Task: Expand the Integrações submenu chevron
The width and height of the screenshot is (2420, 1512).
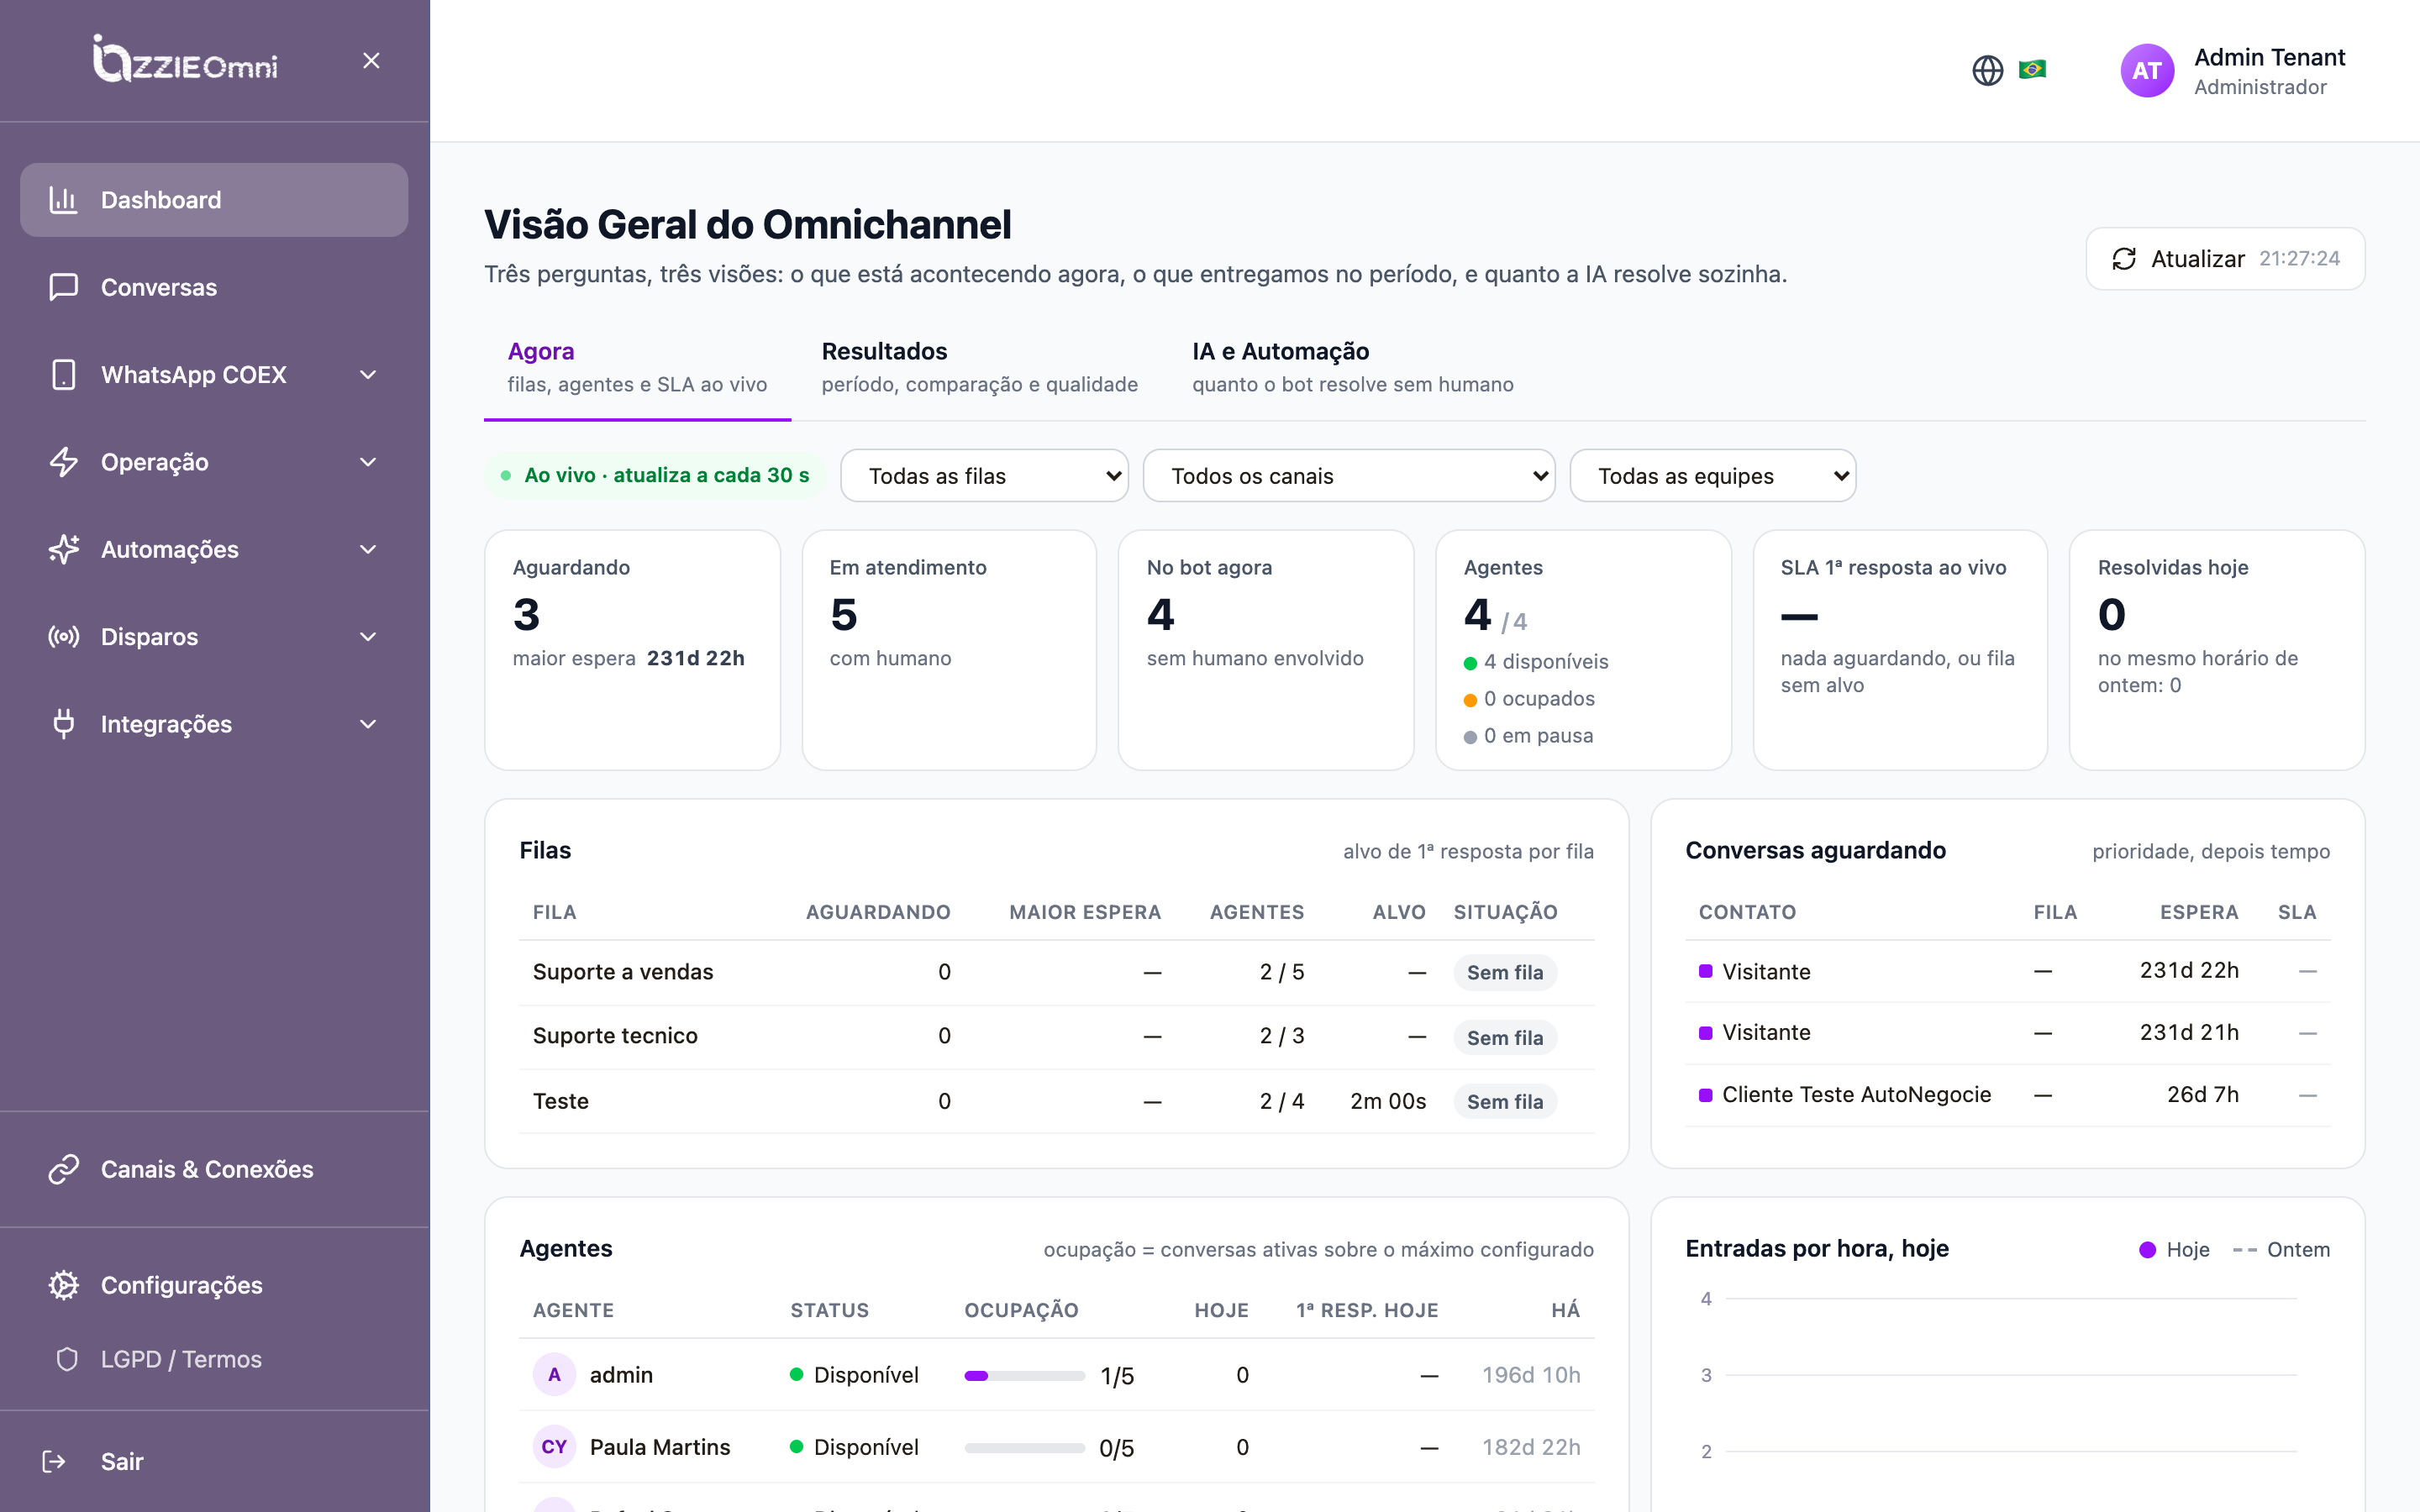Action: point(368,724)
